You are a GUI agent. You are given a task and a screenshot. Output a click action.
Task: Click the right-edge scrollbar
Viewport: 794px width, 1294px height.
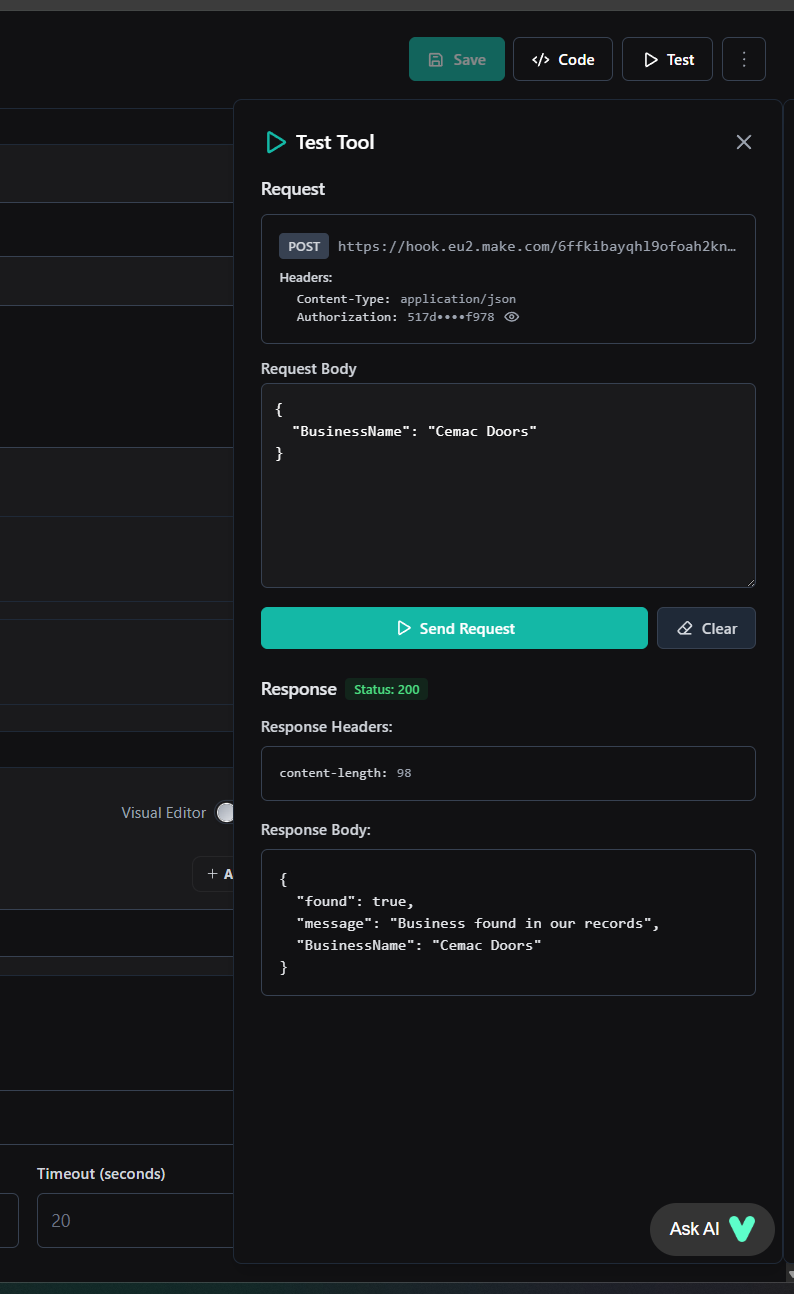789,647
